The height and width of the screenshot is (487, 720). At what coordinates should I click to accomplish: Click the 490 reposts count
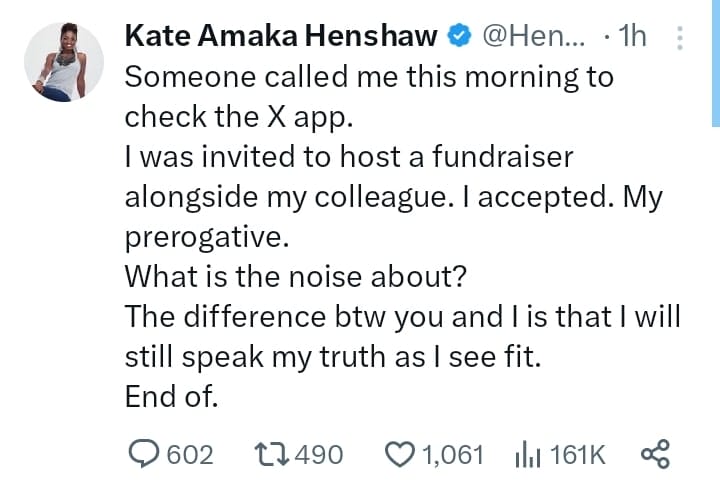pyautogui.click(x=320, y=455)
